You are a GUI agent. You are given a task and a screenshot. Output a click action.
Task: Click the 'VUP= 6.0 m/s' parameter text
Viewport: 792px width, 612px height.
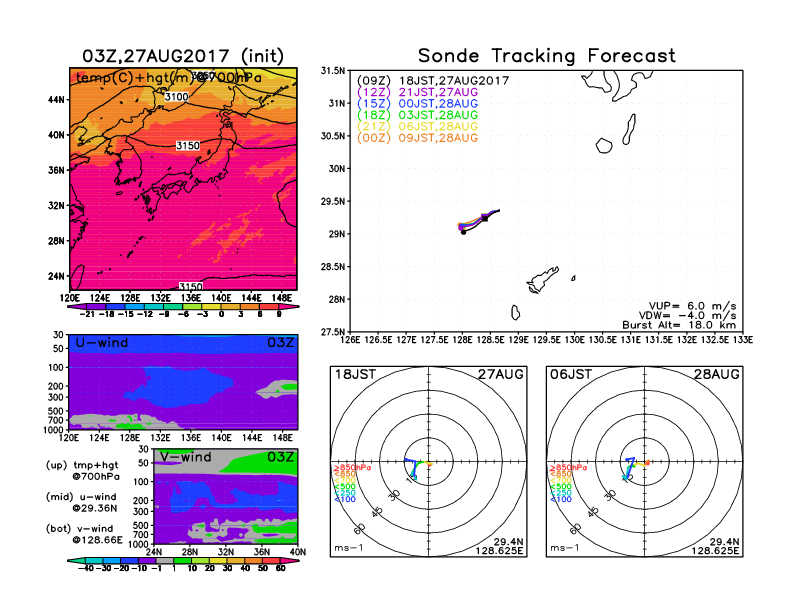click(692, 306)
